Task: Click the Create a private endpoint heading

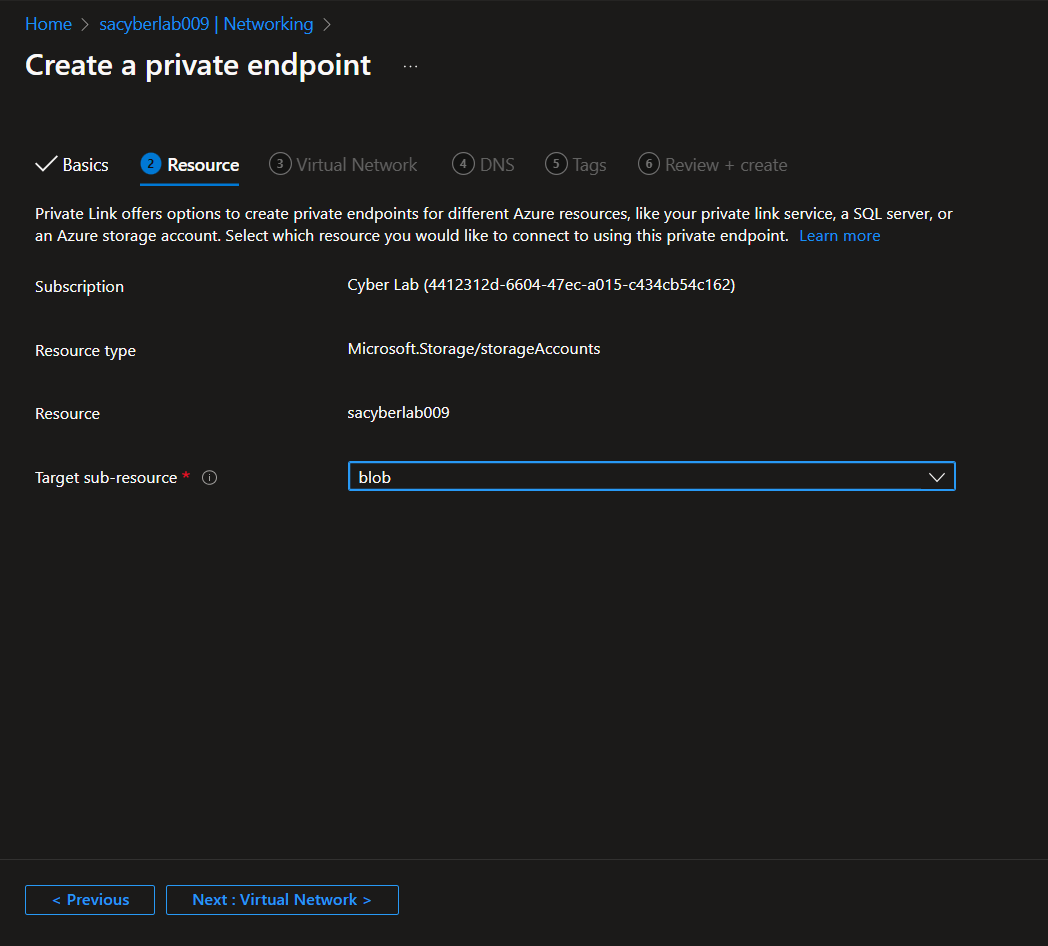Action: pos(198,66)
